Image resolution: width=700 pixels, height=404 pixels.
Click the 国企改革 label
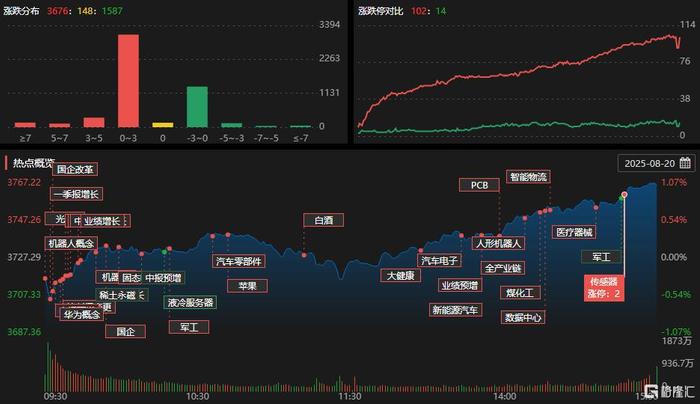click(x=75, y=169)
